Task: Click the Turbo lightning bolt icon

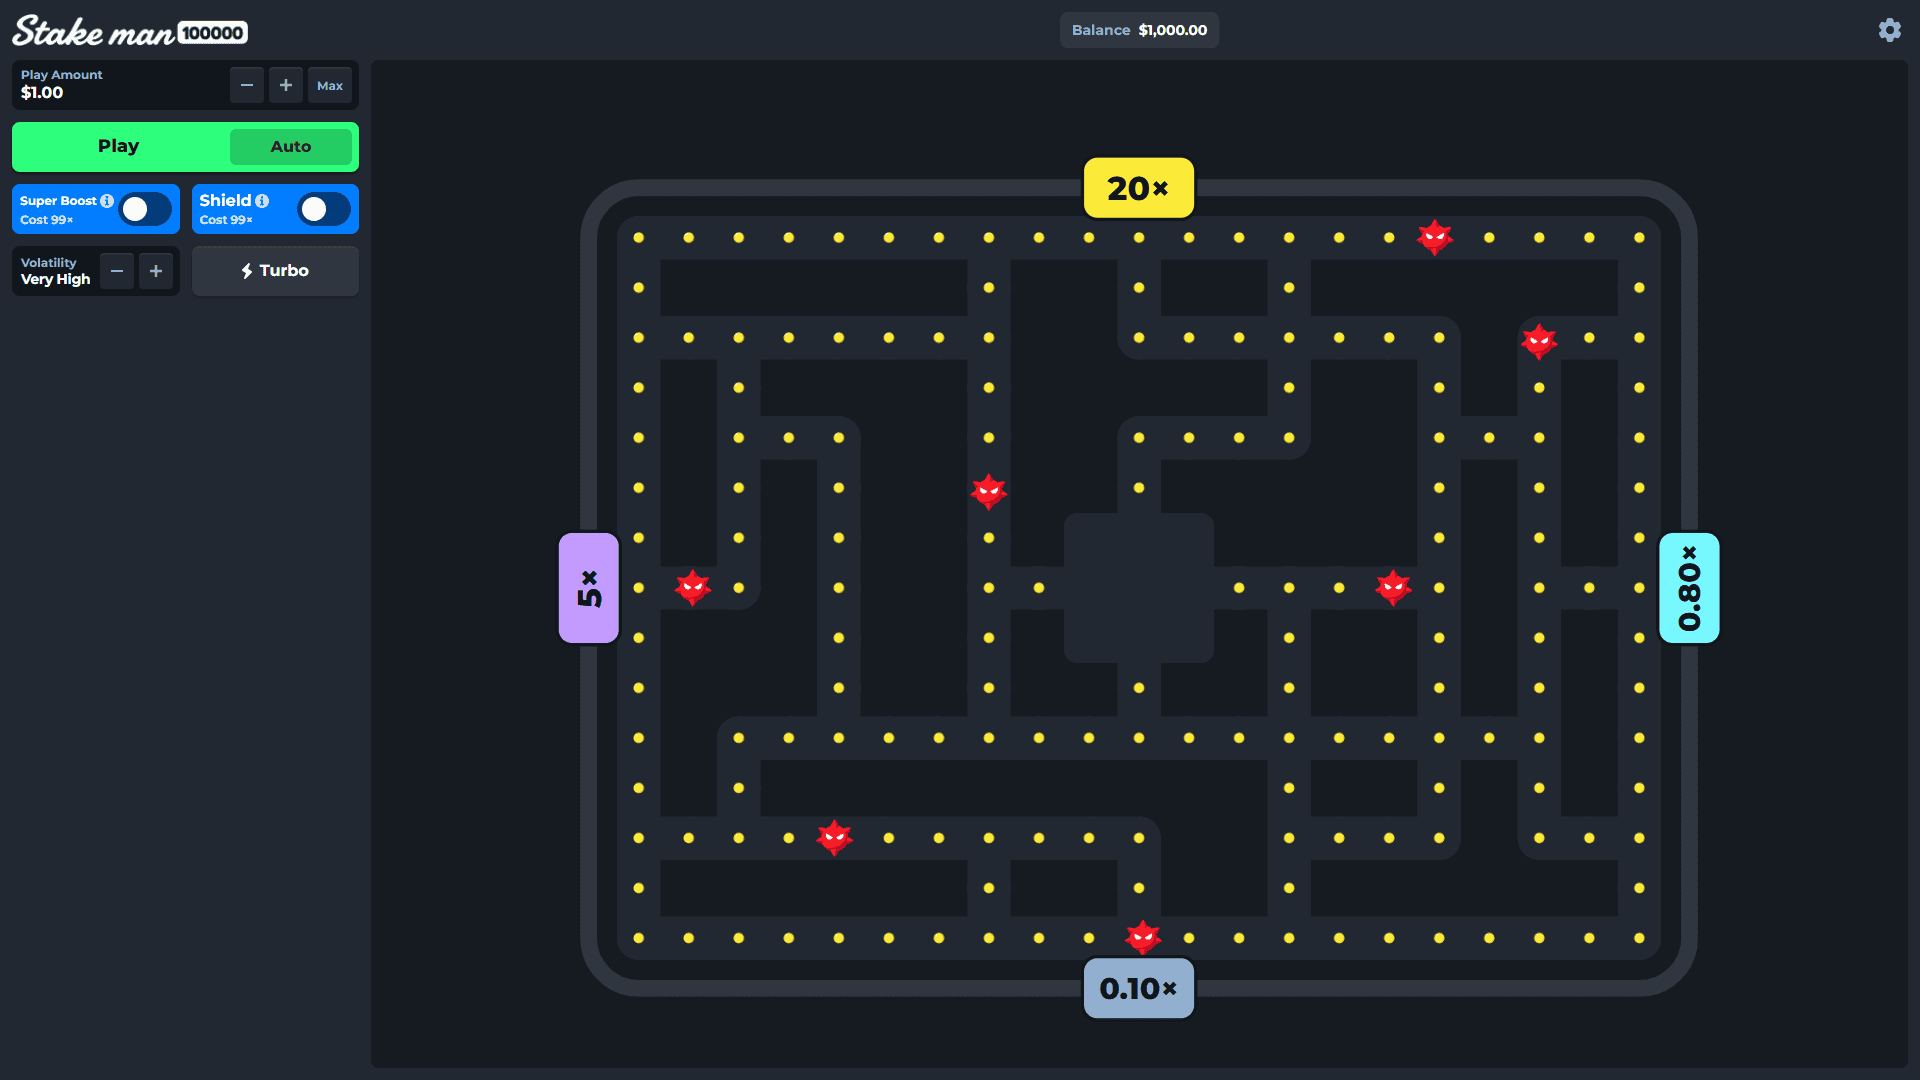Action: click(x=247, y=271)
